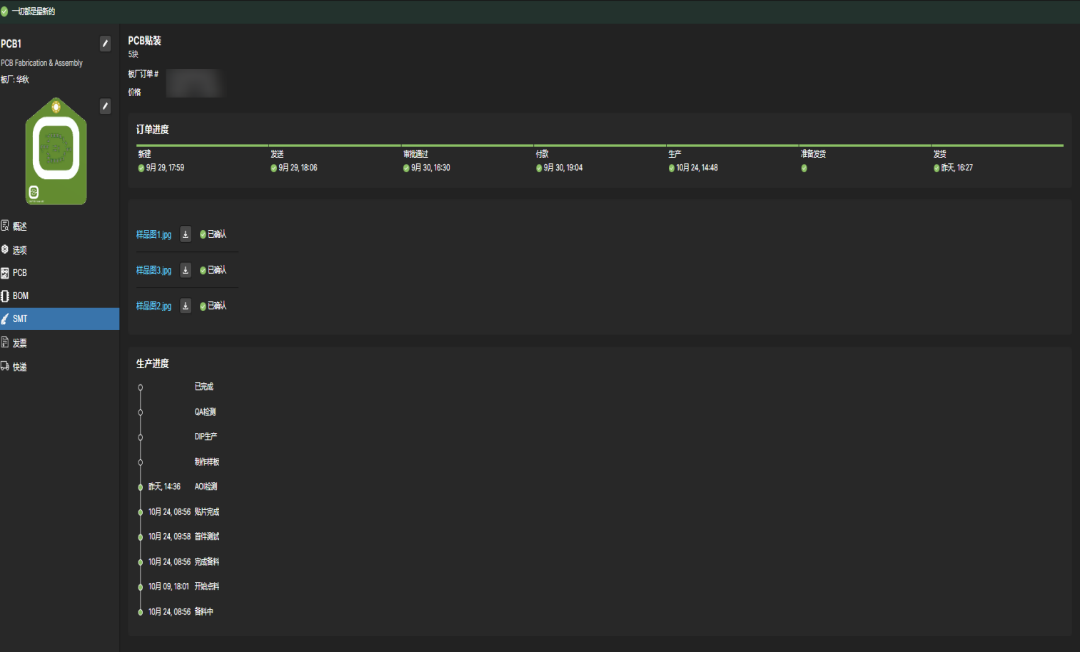Screen dimensions: 1080x652
Task: Click the 制作样板 production timeline marker
Action: pyautogui.click(x=141, y=463)
